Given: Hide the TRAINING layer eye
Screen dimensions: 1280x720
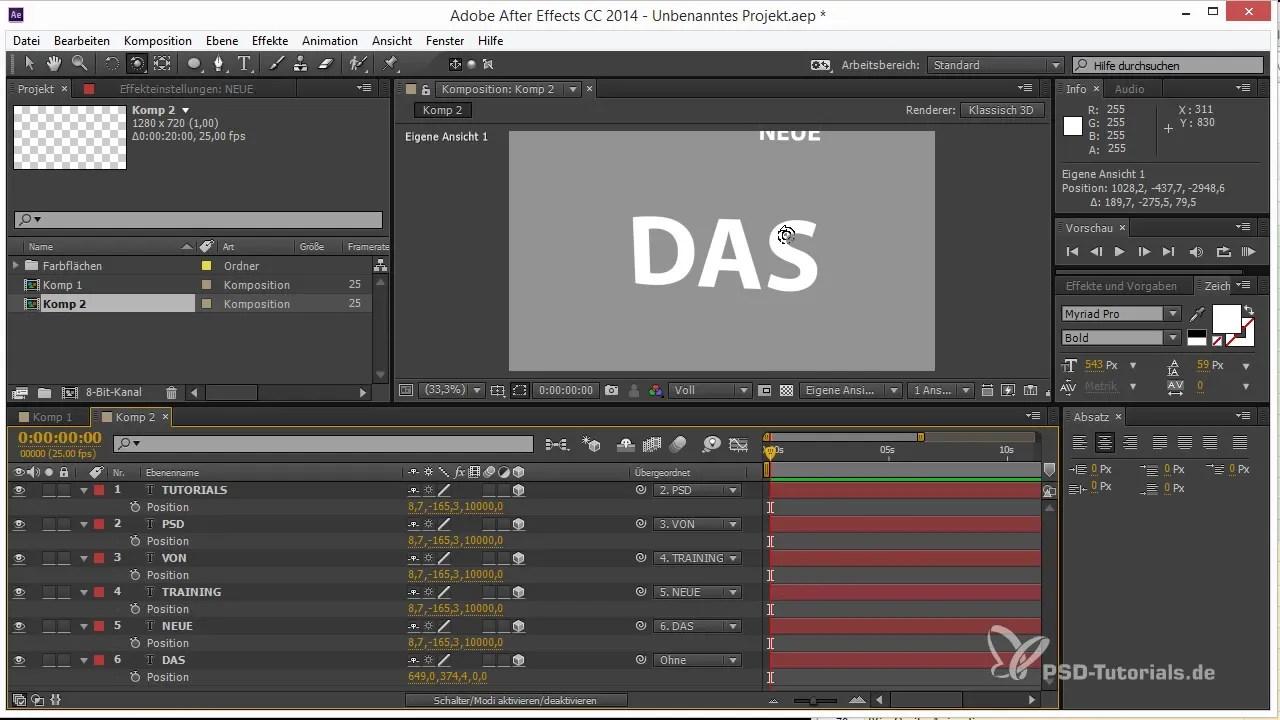Looking at the screenshot, I should (x=19, y=592).
